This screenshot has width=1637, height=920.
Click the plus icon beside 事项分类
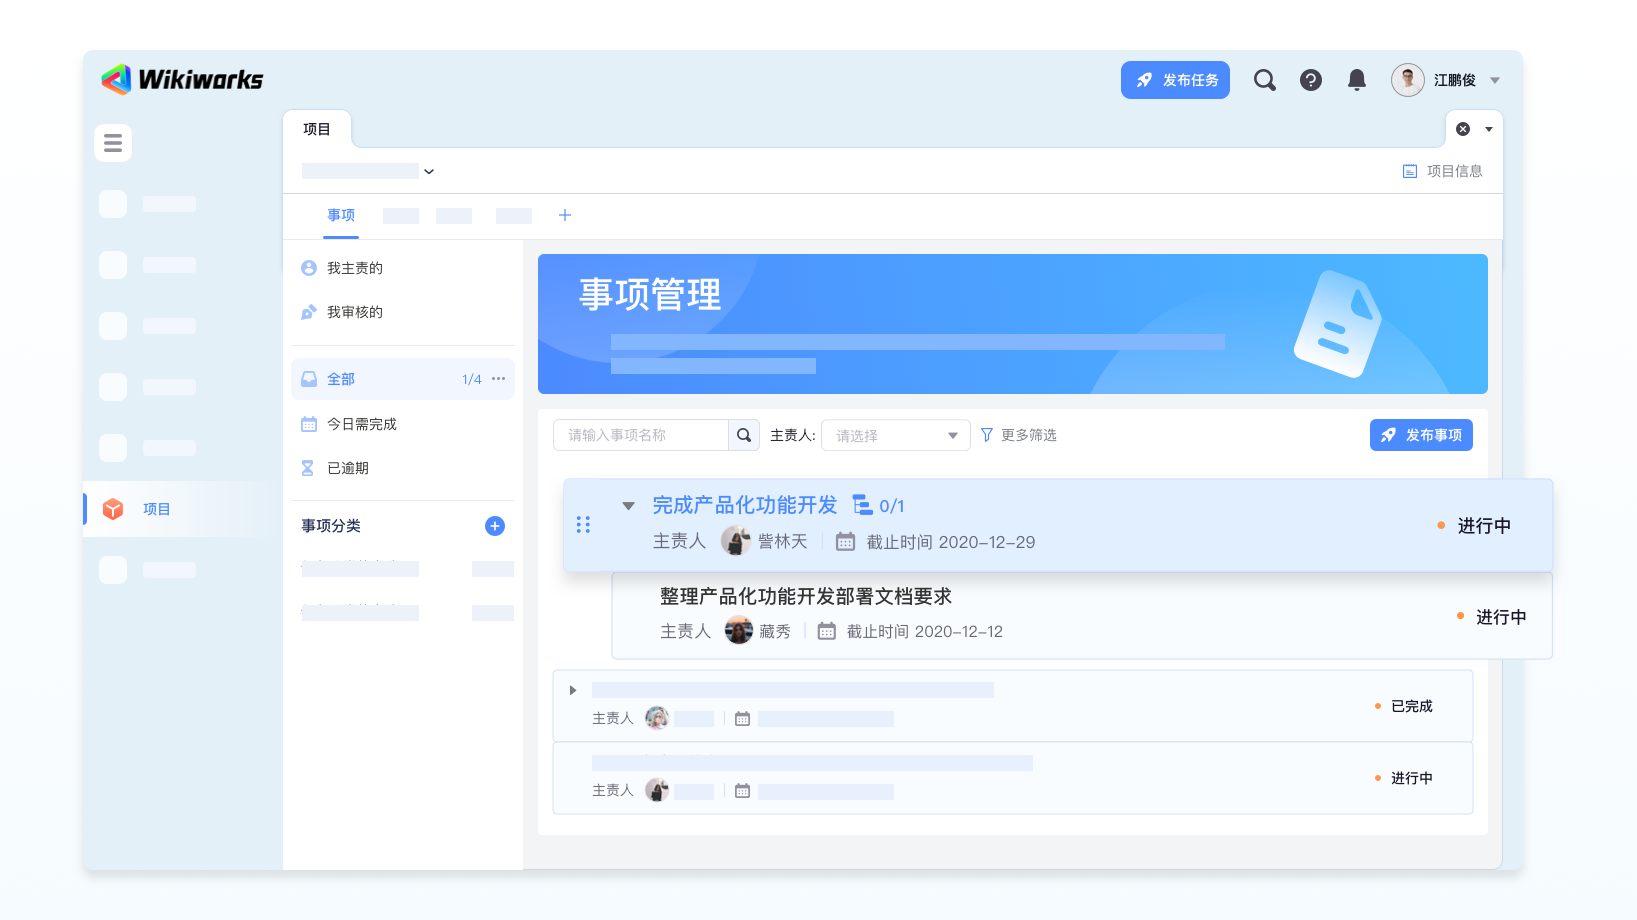(x=494, y=526)
